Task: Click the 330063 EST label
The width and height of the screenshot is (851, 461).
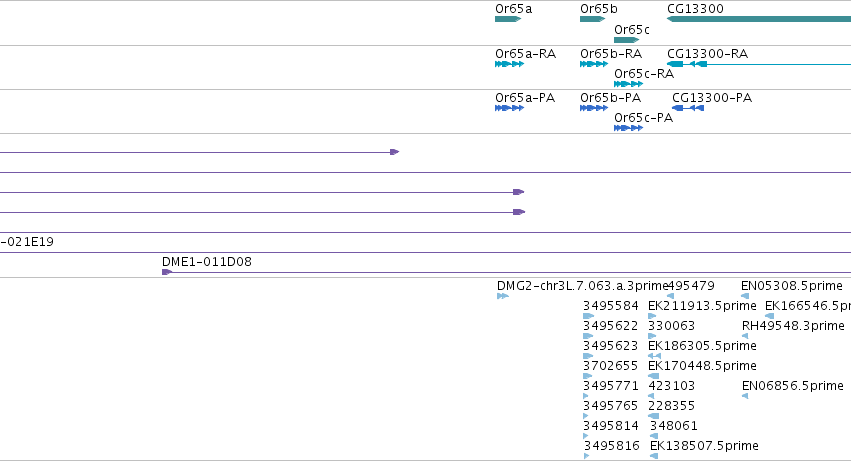Action: tap(671, 326)
